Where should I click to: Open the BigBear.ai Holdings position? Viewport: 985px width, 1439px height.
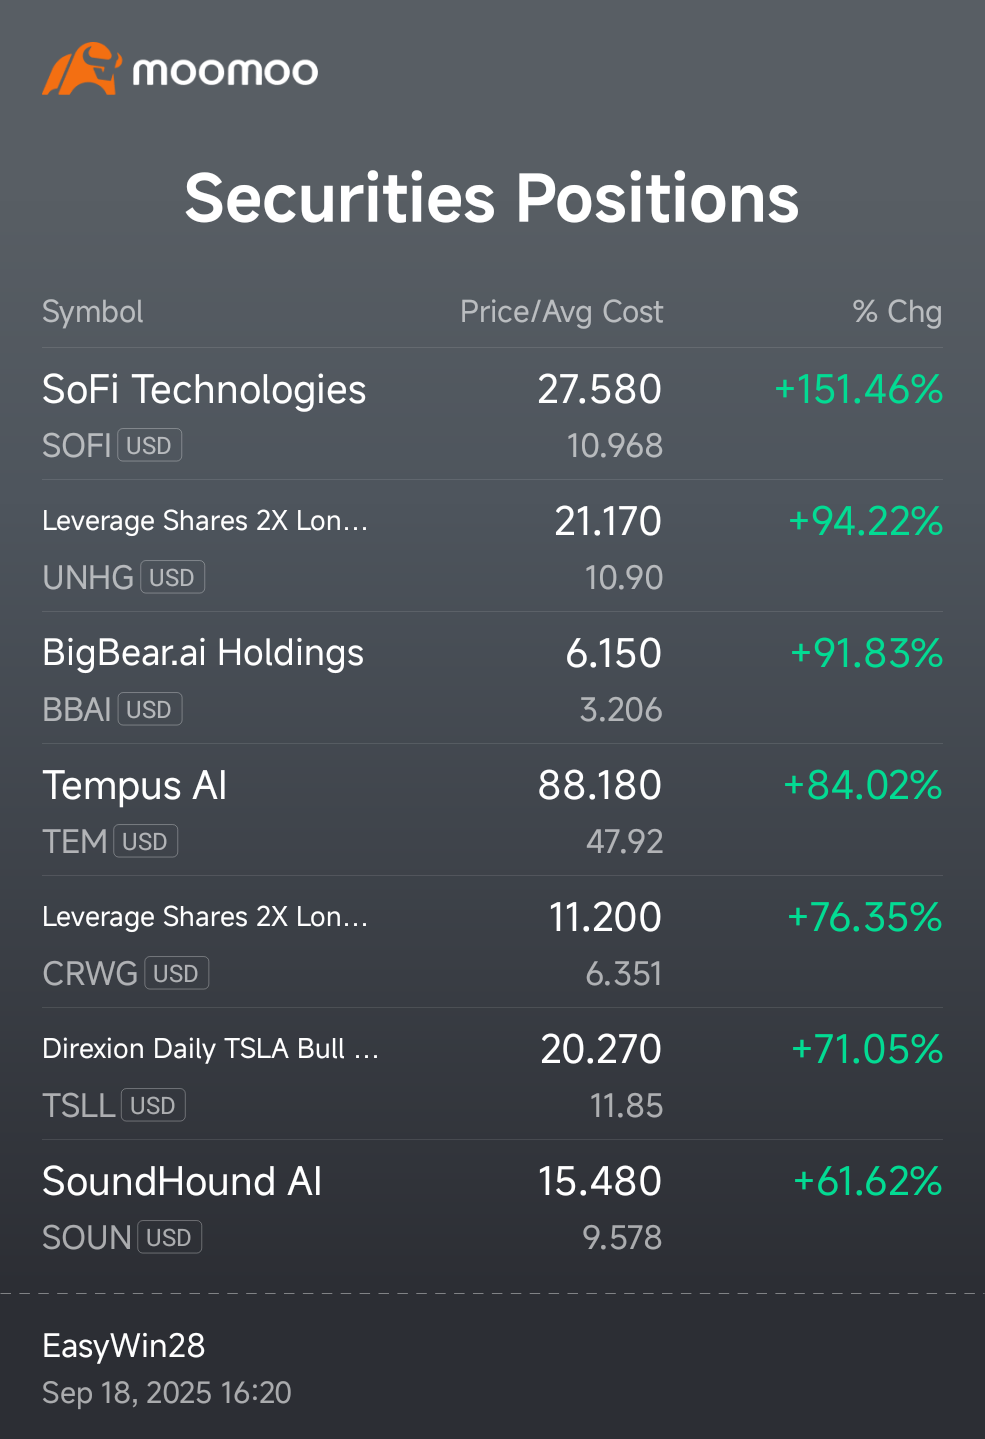(x=203, y=653)
